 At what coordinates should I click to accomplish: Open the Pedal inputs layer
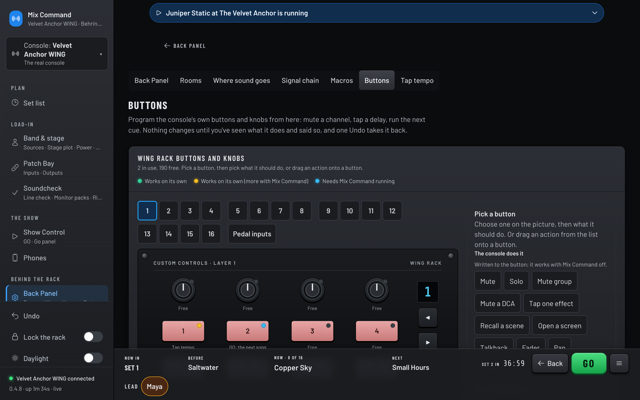click(x=252, y=234)
